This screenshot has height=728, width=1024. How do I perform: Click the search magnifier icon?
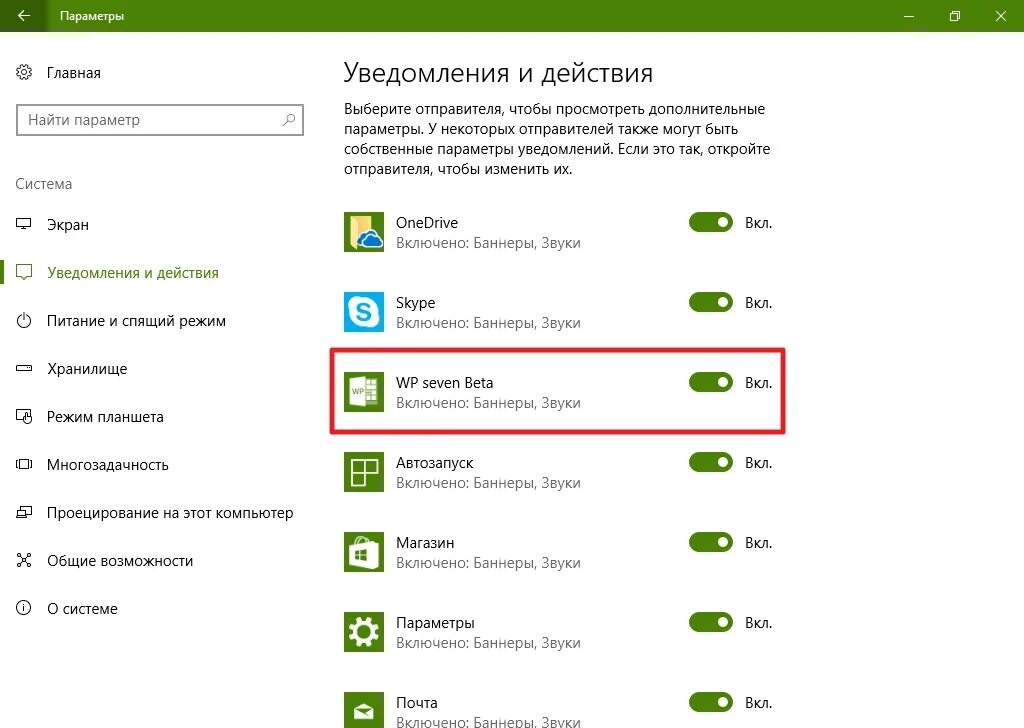[289, 120]
